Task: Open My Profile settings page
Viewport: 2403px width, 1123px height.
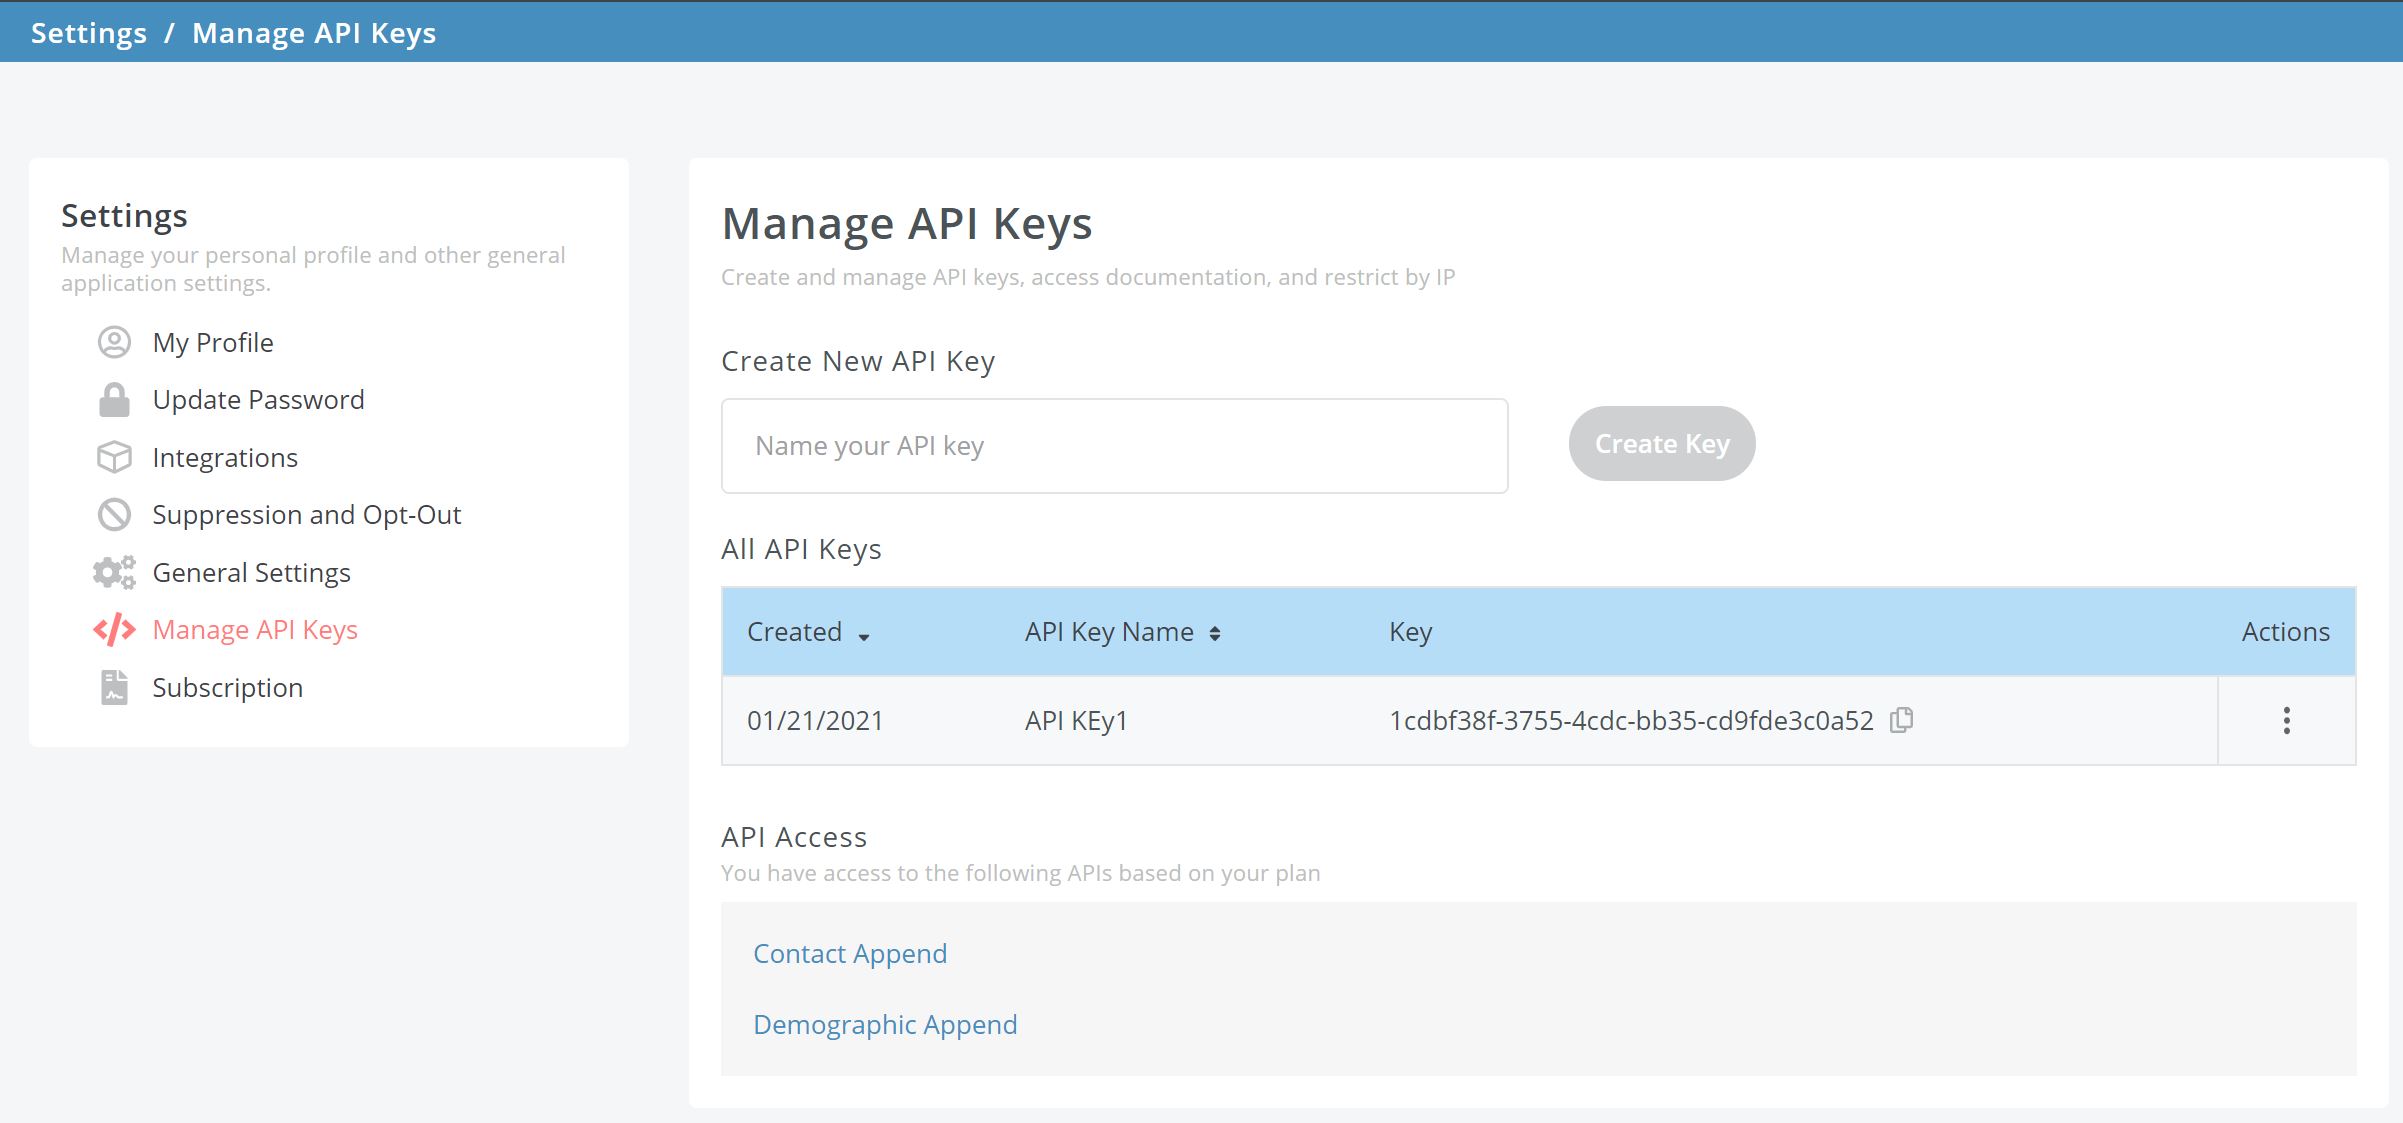Action: [x=213, y=342]
